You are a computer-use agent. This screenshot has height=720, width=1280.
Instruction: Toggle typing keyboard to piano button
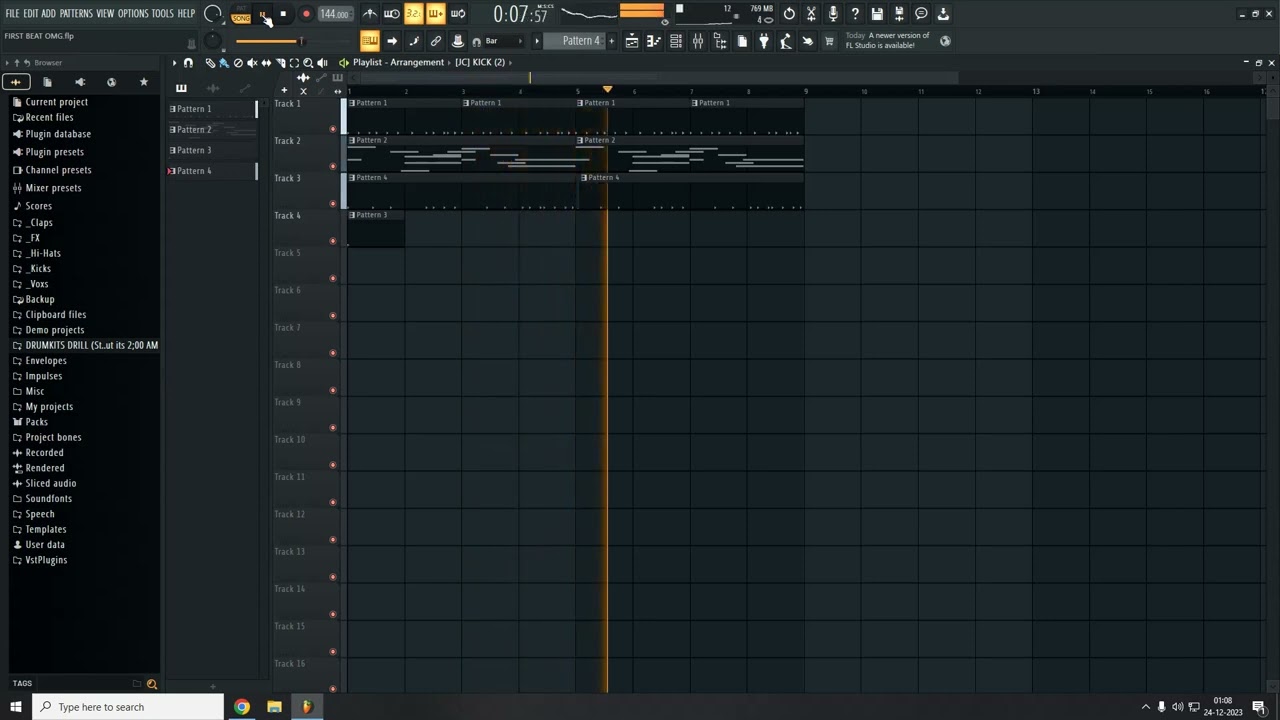[370, 41]
